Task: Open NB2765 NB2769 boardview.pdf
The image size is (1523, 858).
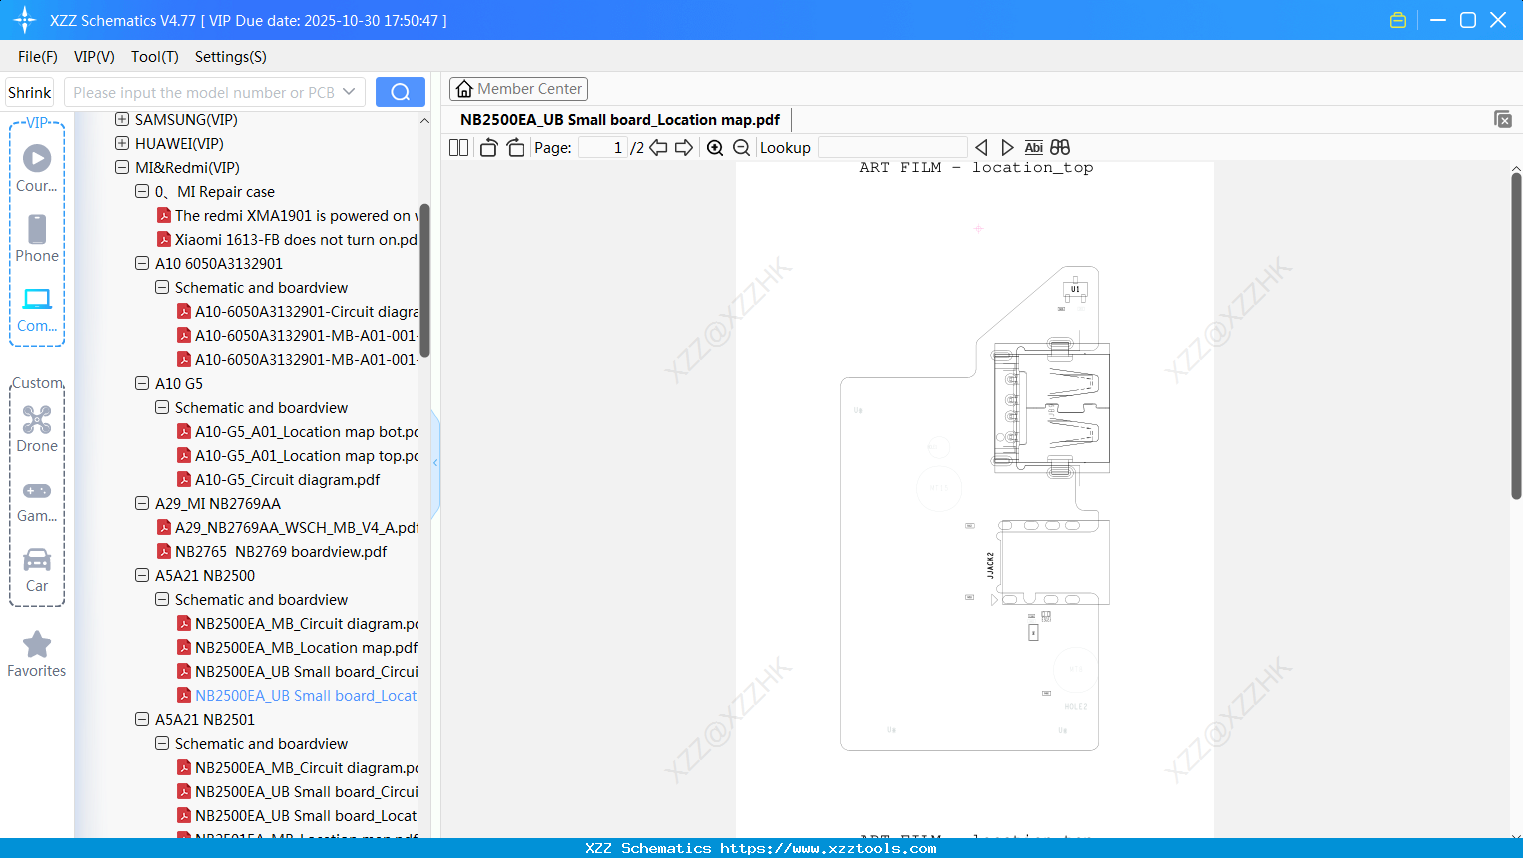Action: pyautogui.click(x=272, y=552)
